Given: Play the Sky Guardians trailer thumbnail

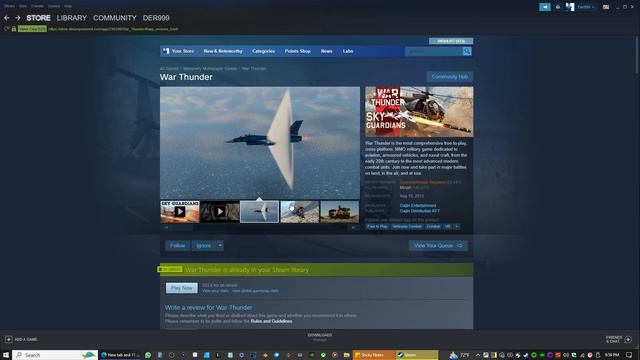Looking at the screenshot, I should [x=180, y=211].
